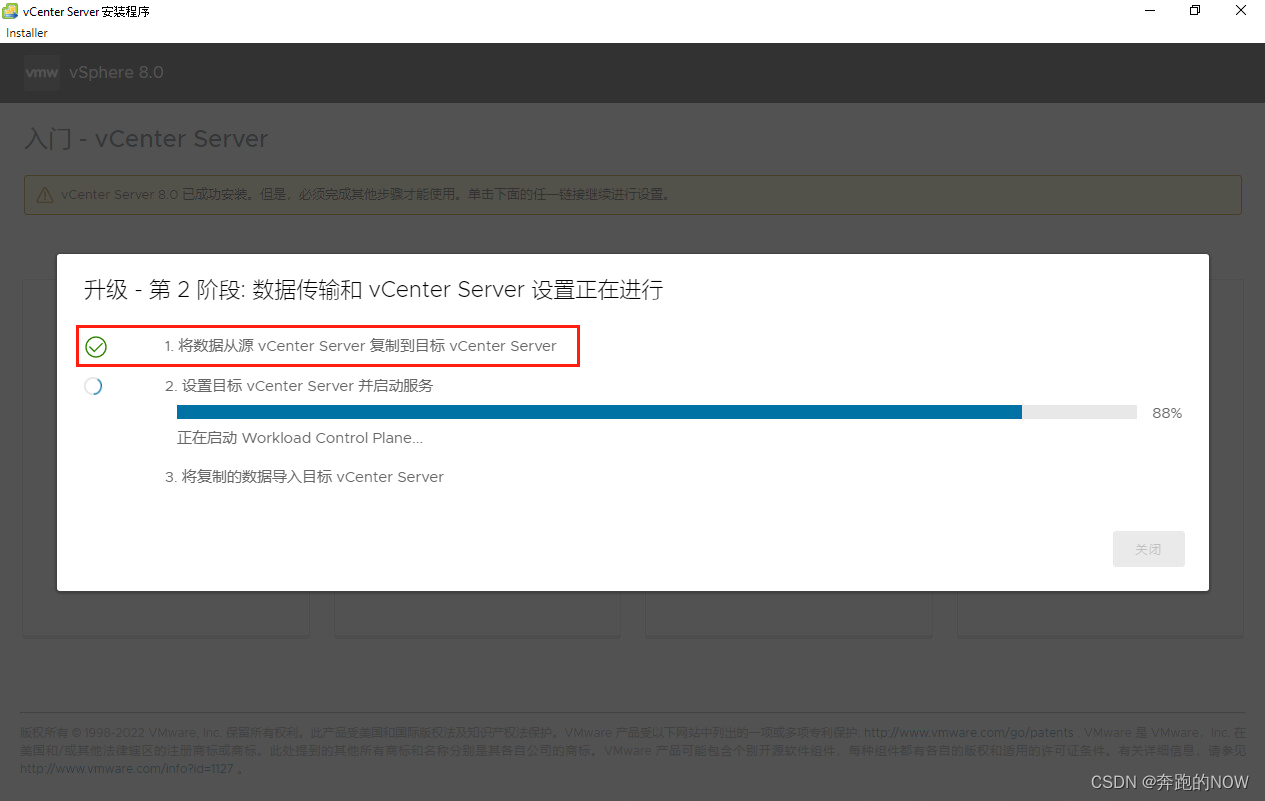Click the status text 正在启动 Workload Control Plane...
Screen dimensions: 1265x801
[300, 438]
